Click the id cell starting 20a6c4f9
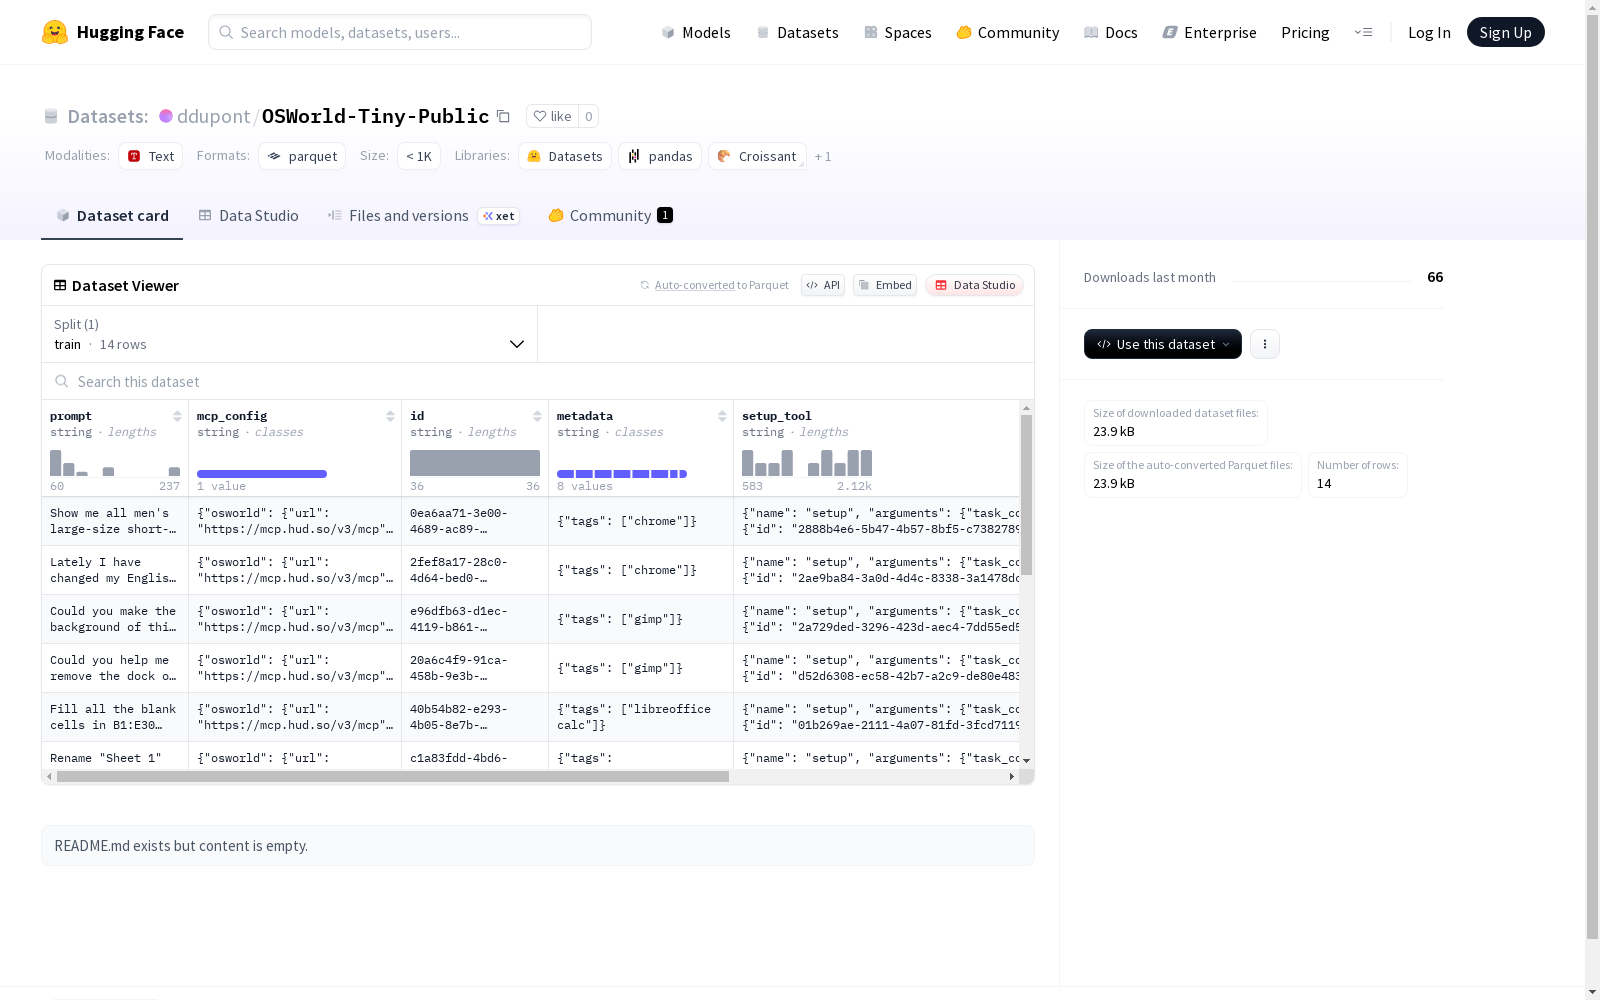Screen dimensions: 1600x1000 pos(475,668)
